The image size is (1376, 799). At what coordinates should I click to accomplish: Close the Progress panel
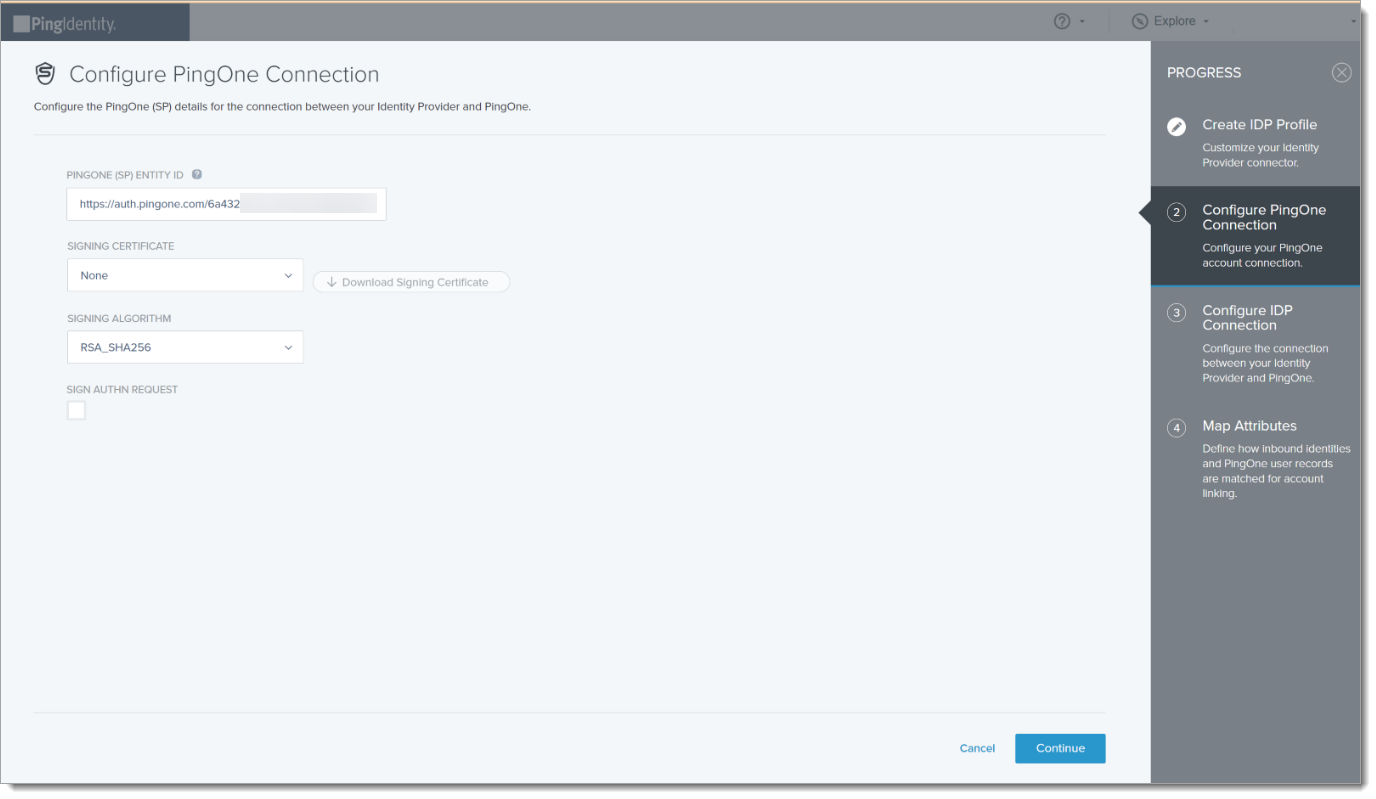pos(1342,73)
